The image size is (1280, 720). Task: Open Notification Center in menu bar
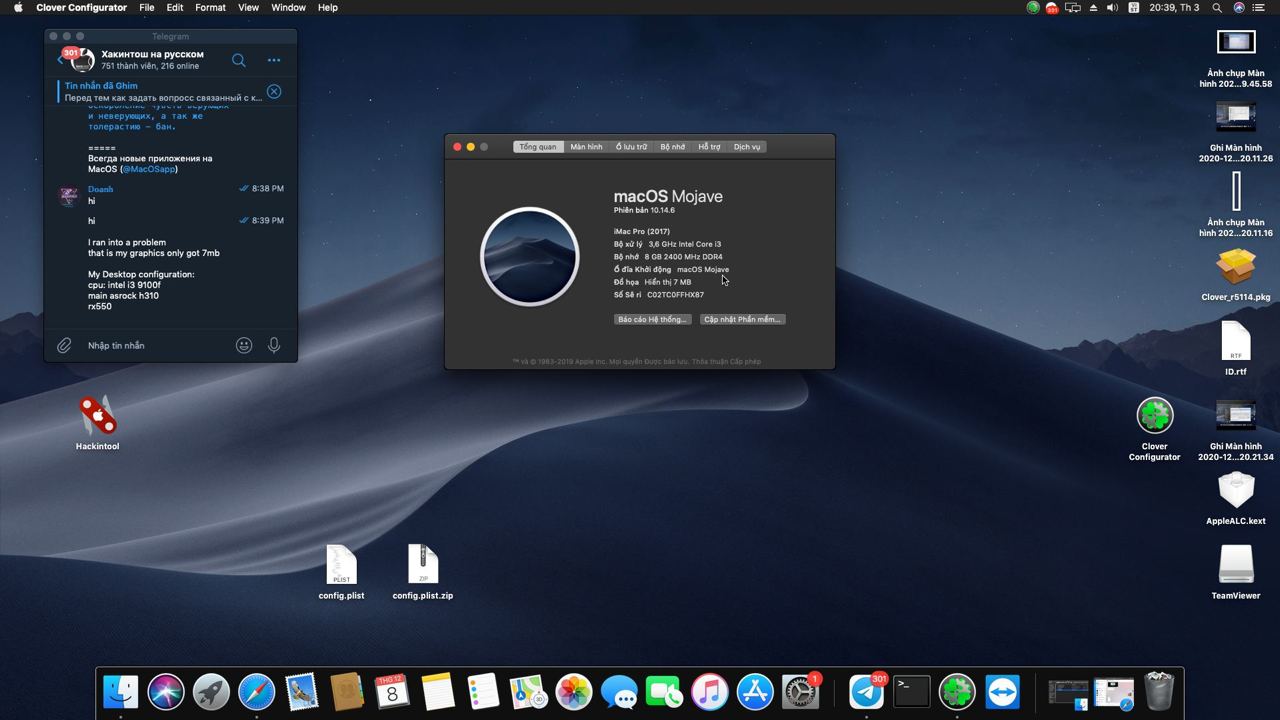1258,7
